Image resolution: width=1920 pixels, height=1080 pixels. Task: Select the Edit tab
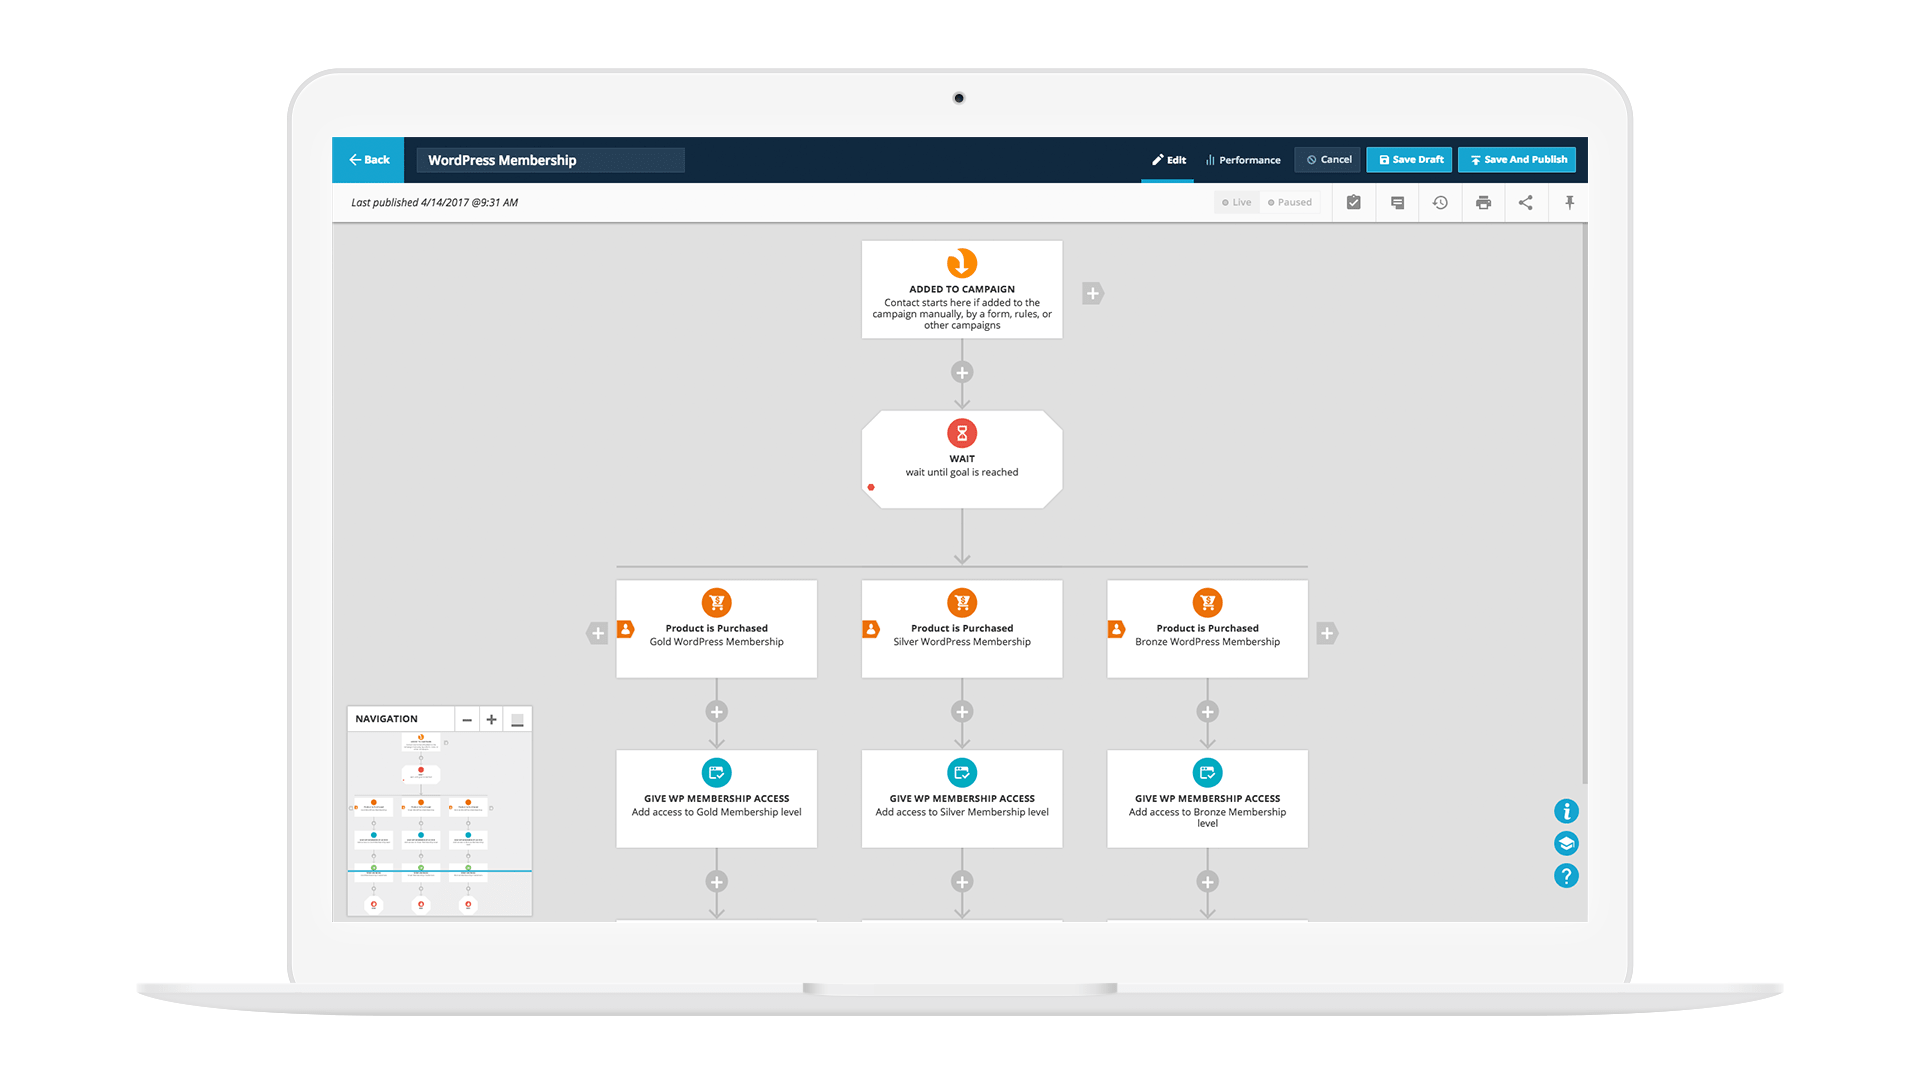click(x=1168, y=160)
